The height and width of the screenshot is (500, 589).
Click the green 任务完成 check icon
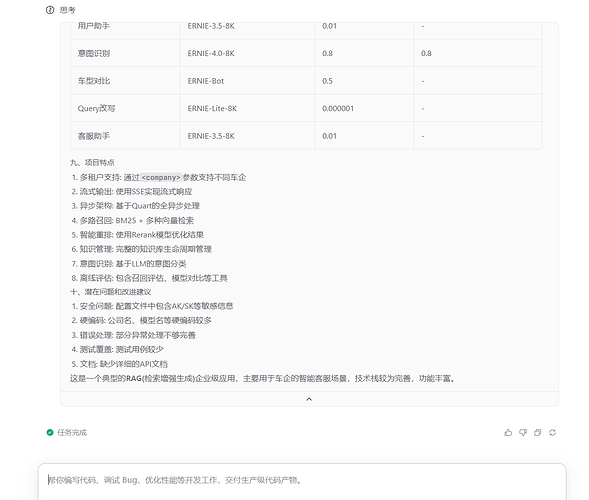[50, 432]
